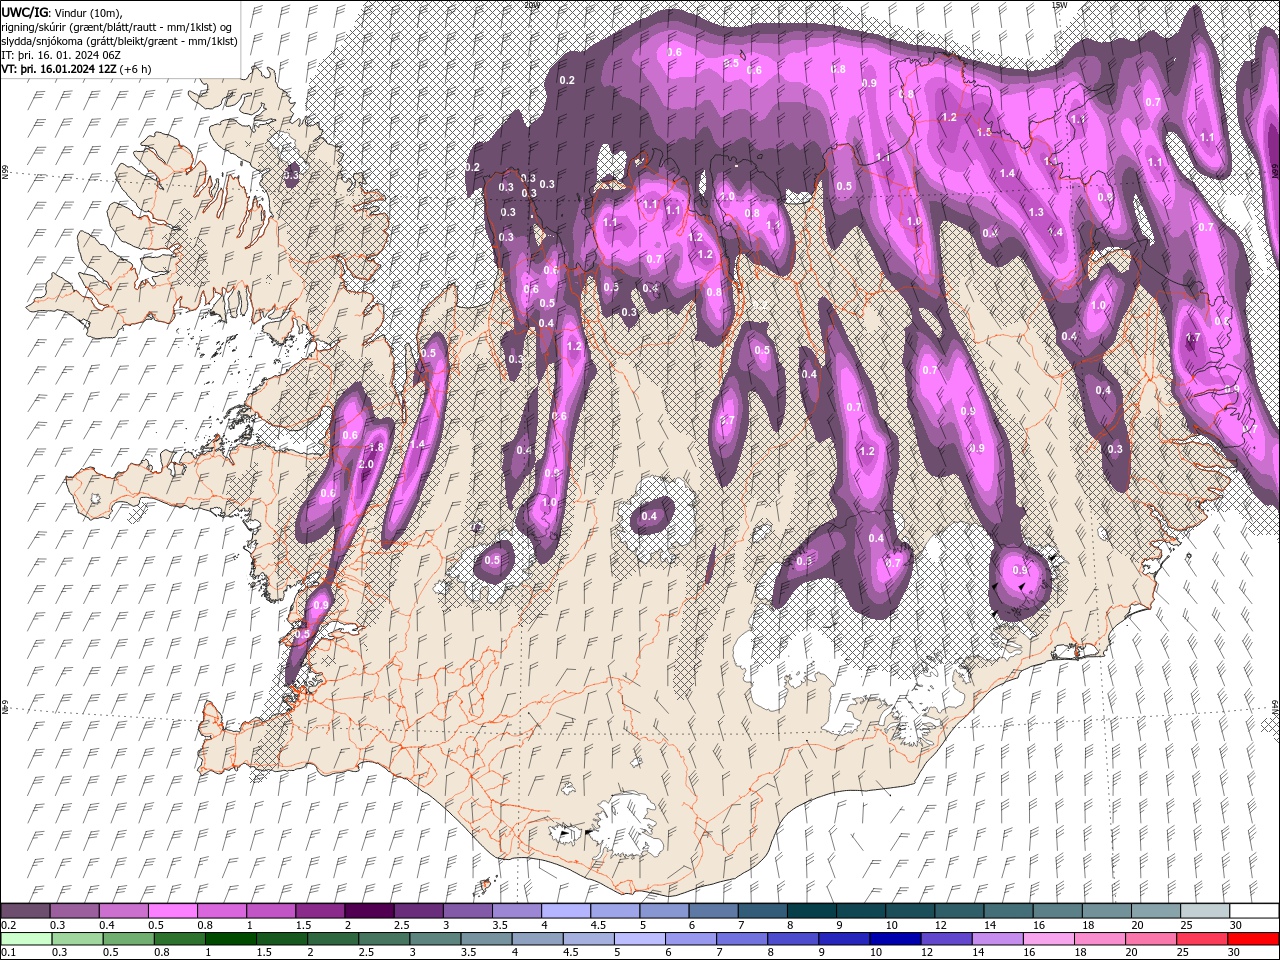Click the "slydda/snjókoma" caption line
This screenshot has width=1280, height=960.
tap(119, 41)
